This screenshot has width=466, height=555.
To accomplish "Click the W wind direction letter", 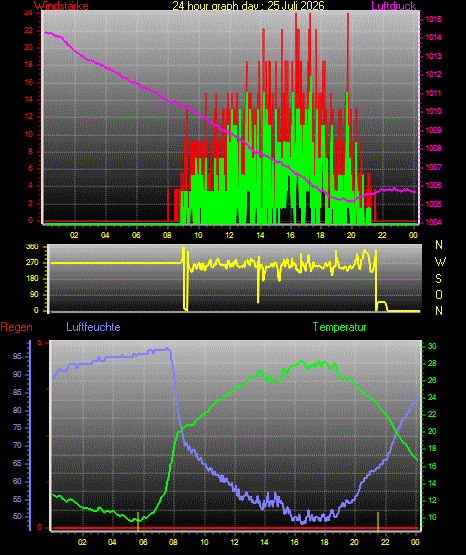I will pos(440,262).
